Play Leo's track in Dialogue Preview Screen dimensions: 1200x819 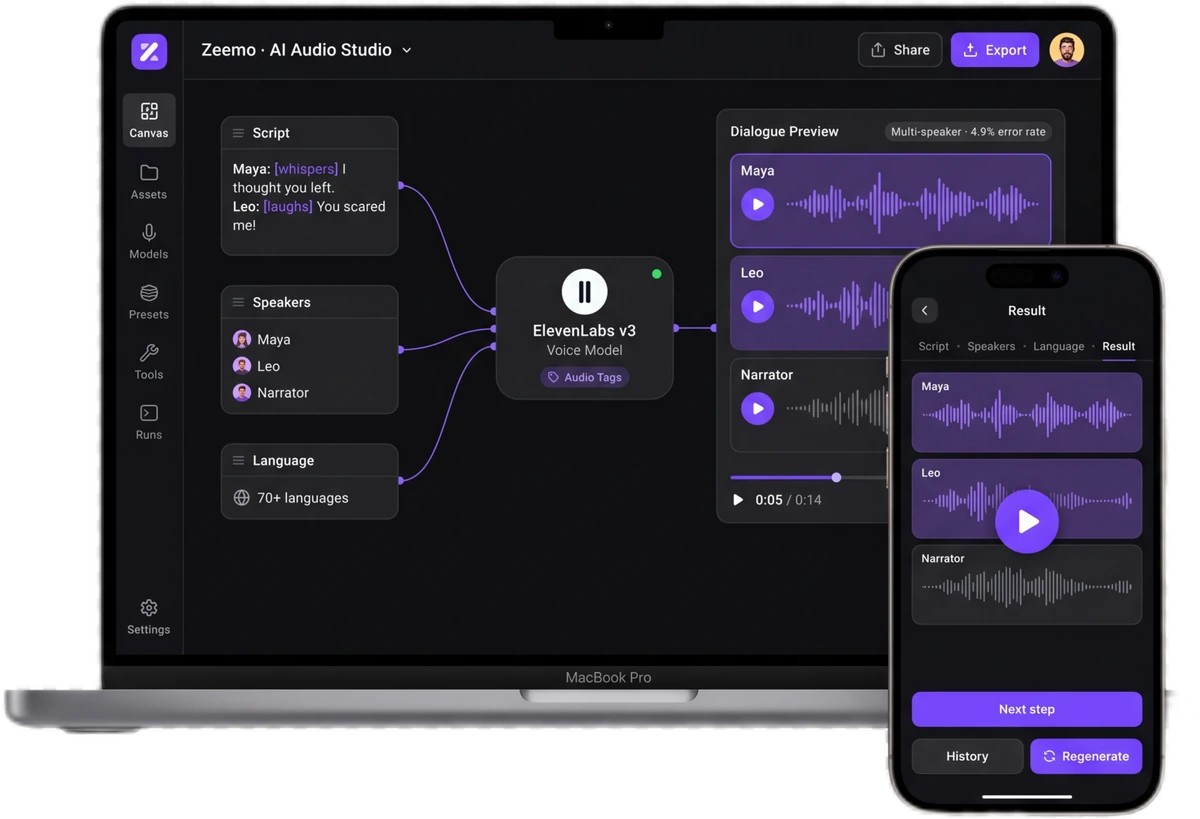click(758, 306)
